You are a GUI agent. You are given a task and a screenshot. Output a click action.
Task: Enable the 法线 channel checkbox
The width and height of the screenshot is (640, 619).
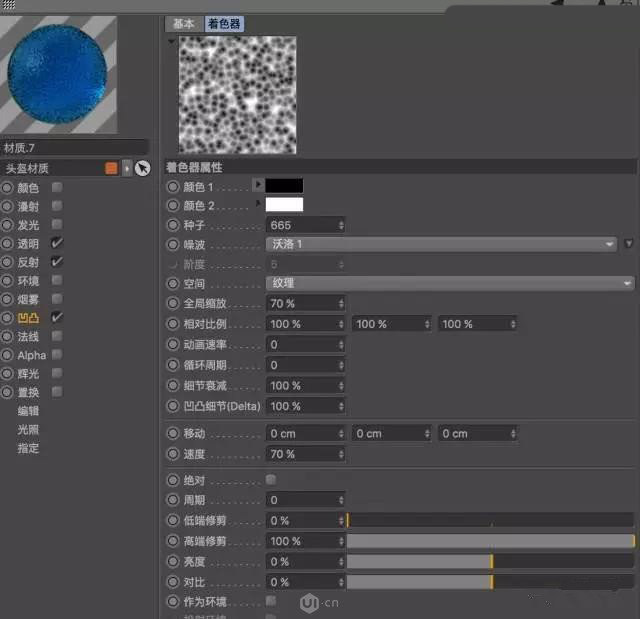pyautogui.click(x=57, y=336)
